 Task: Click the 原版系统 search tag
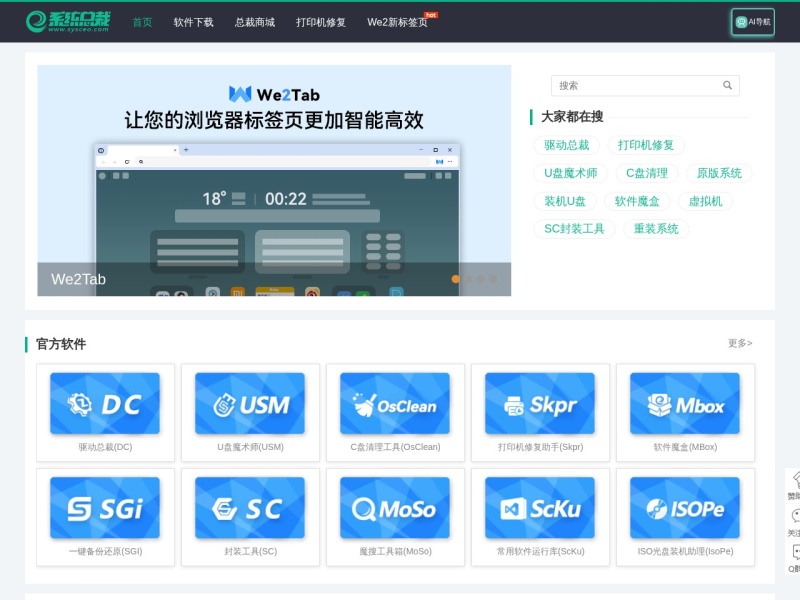(719, 173)
